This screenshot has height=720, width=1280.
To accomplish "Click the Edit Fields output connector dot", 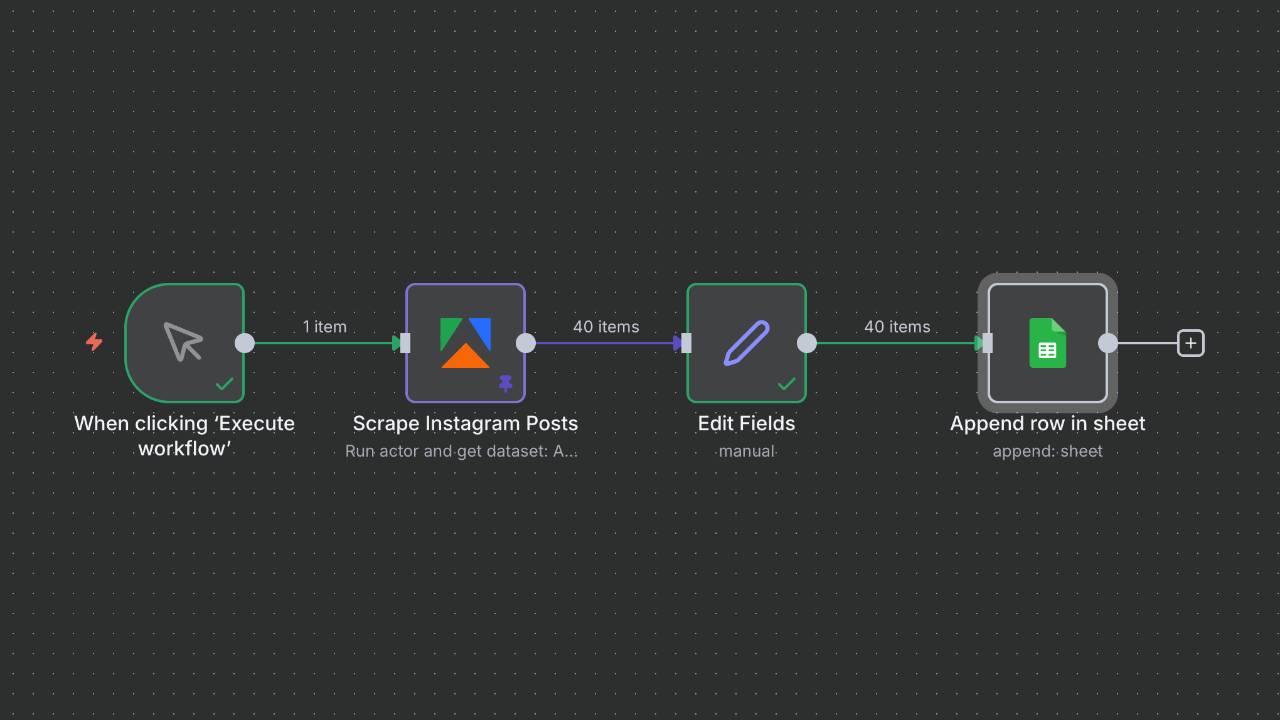I will 807,343.
